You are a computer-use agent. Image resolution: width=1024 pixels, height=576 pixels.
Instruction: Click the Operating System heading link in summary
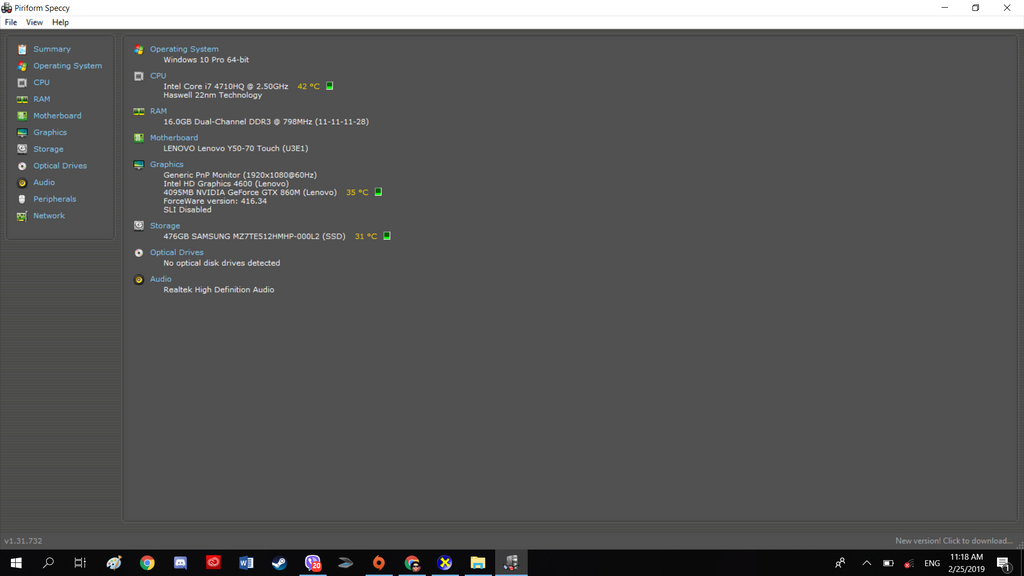point(184,49)
